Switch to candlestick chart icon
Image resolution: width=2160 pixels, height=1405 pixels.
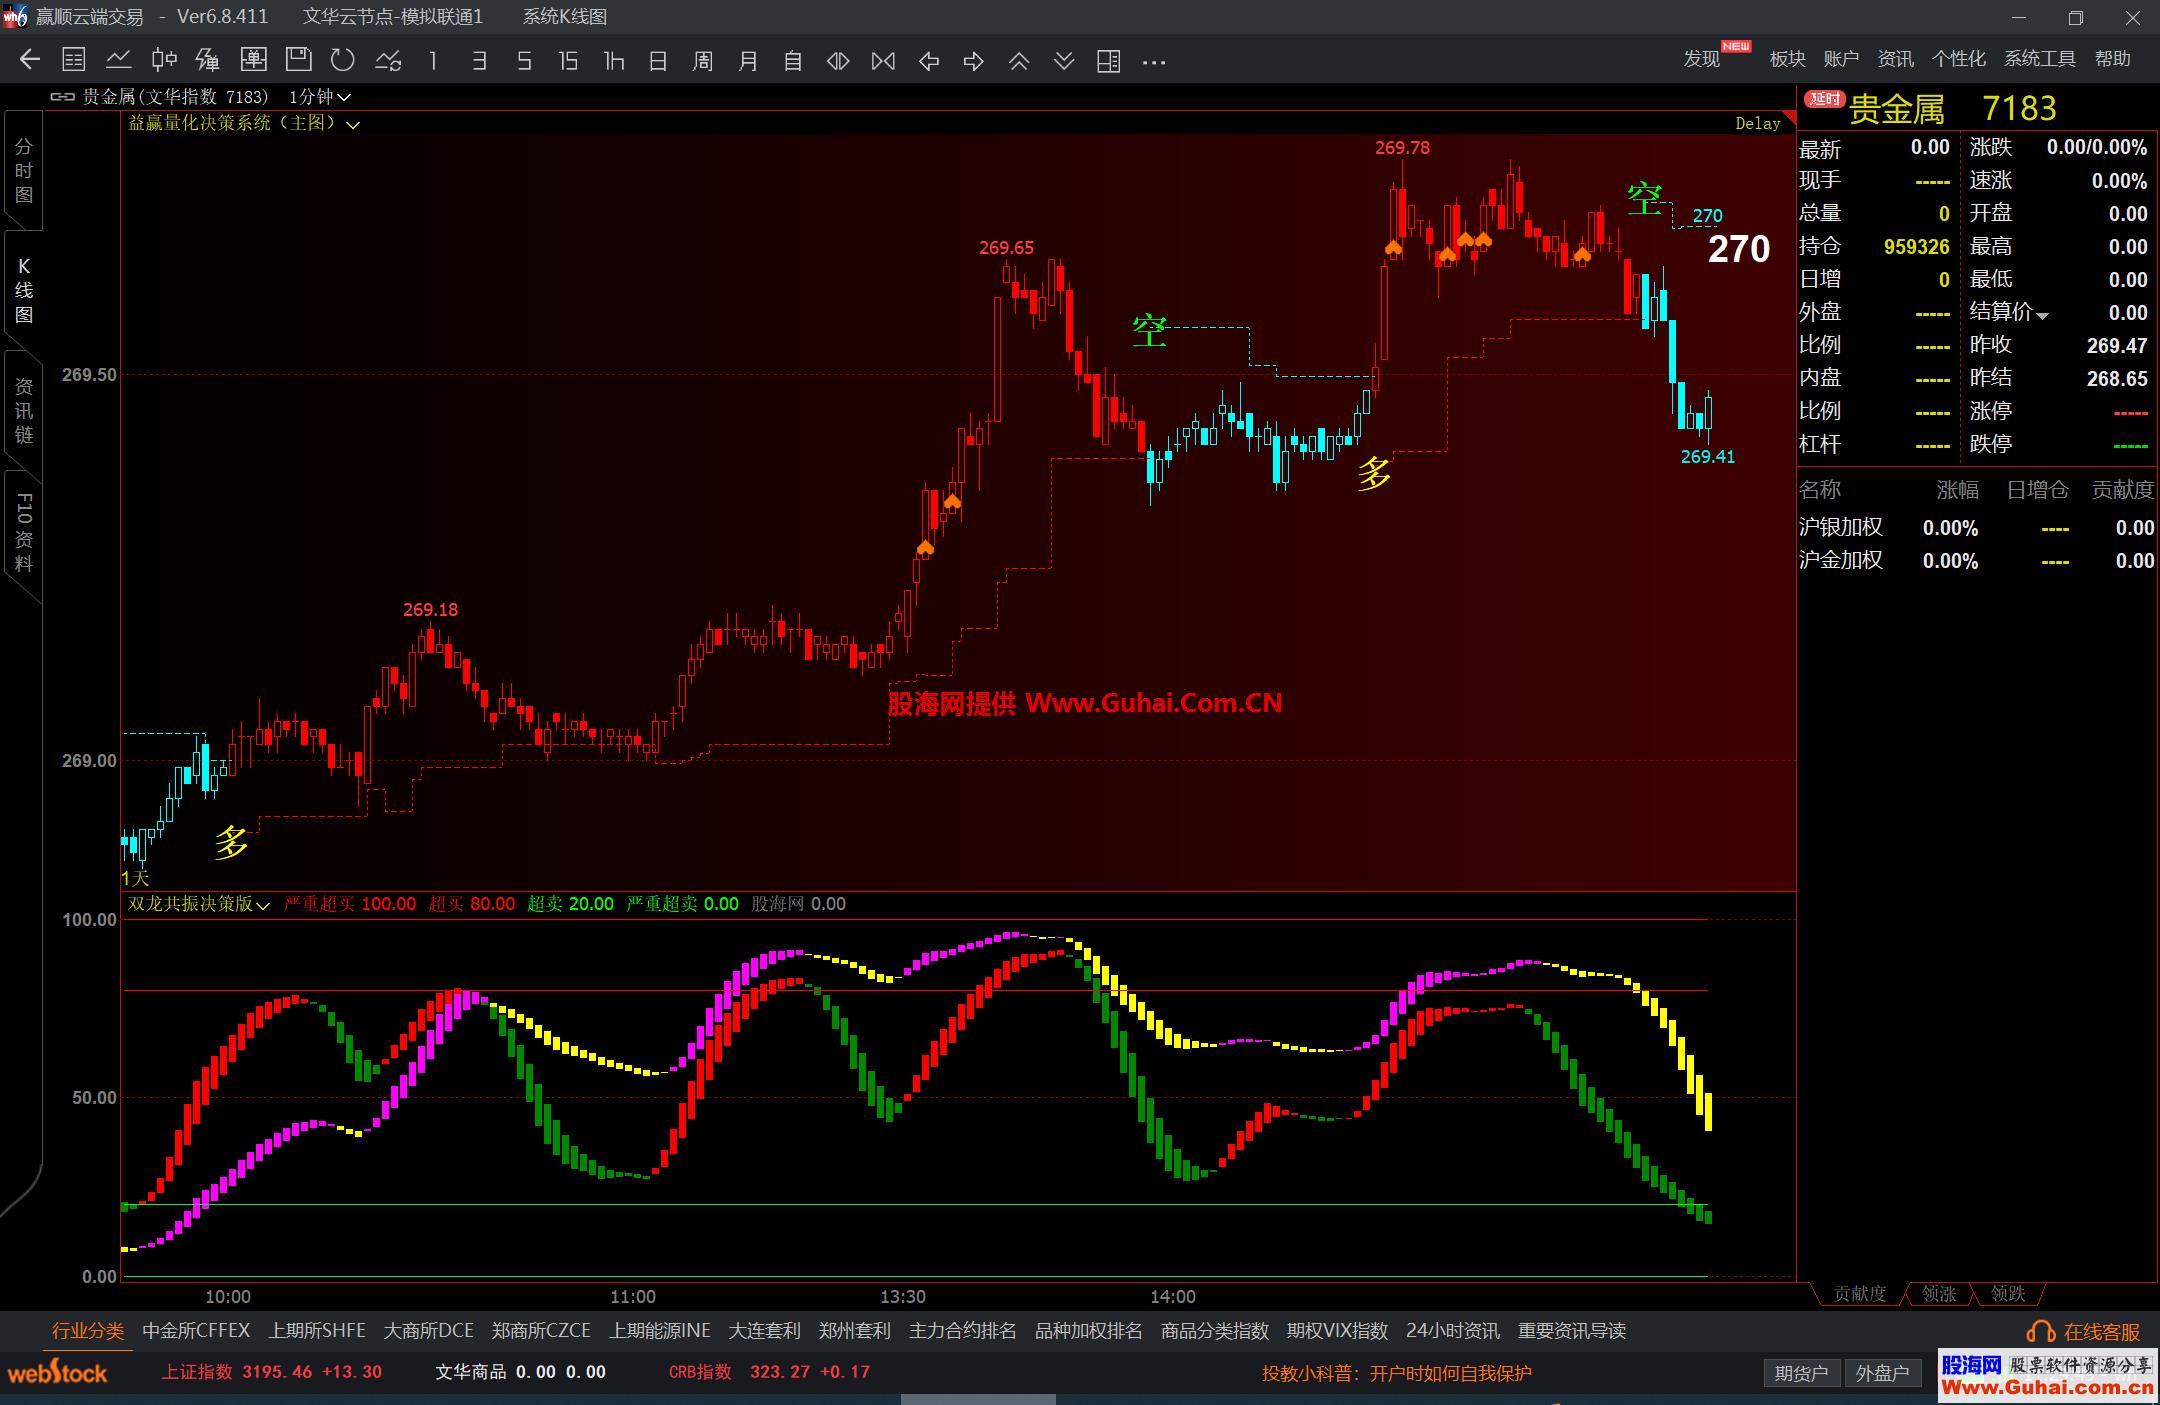(x=164, y=60)
